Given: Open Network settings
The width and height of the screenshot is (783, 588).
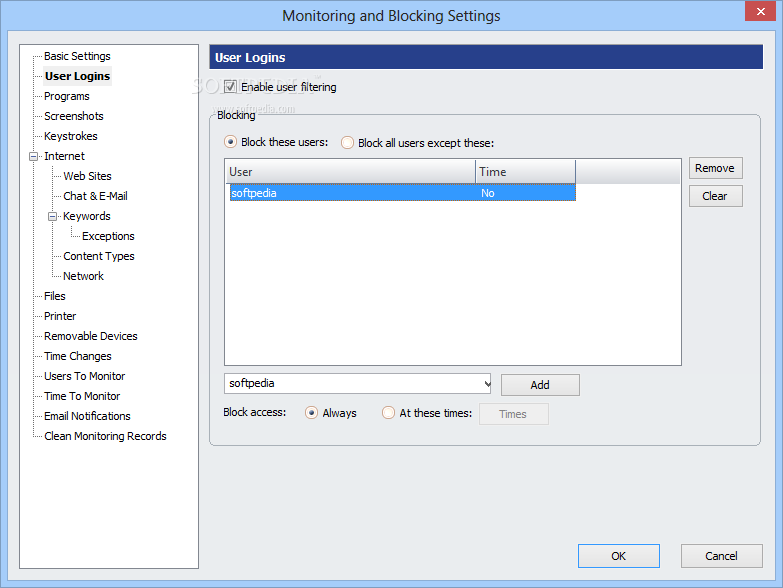Looking at the screenshot, I should tap(83, 276).
